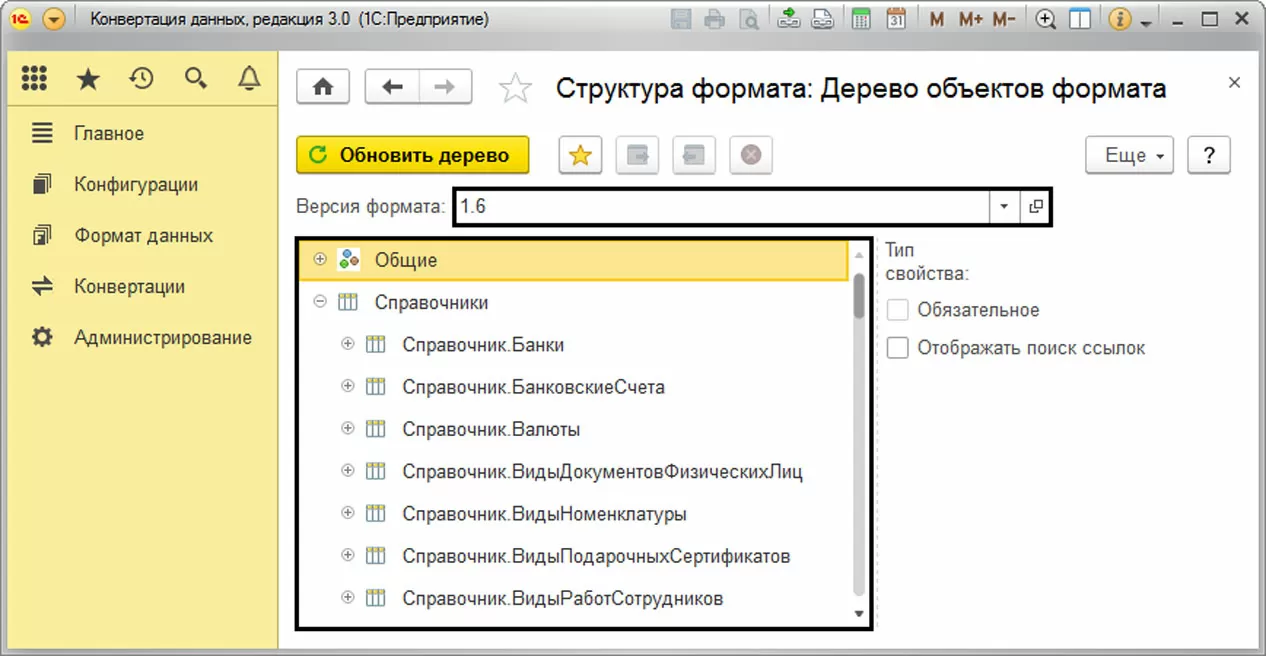The height and width of the screenshot is (656, 1266).
Task: Click the M memory button
Action: pos(936,19)
